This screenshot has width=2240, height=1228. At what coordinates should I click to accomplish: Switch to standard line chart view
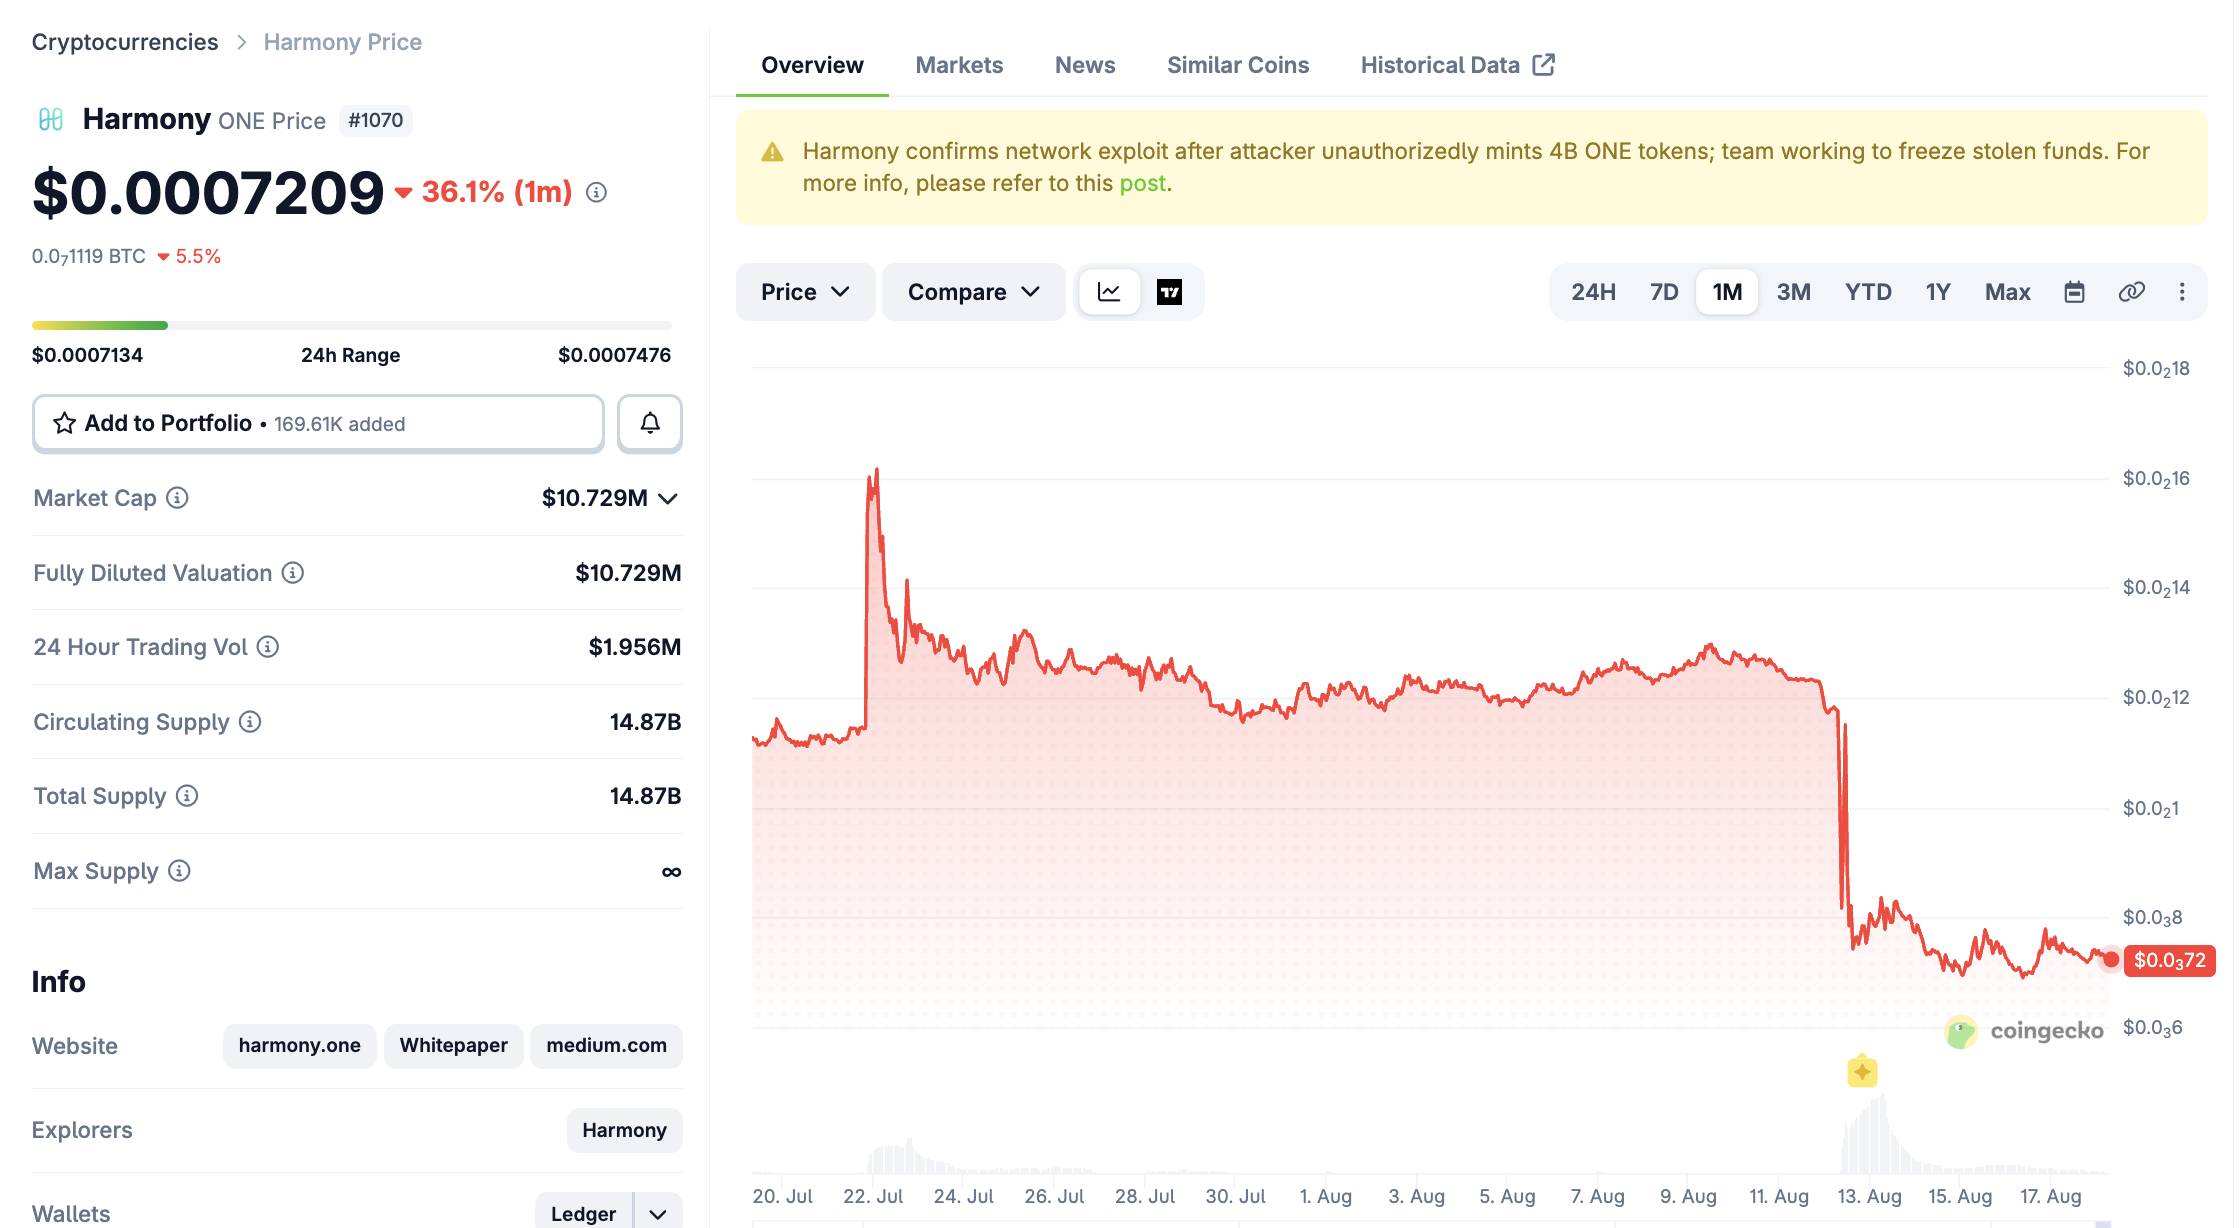[x=1109, y=292]
